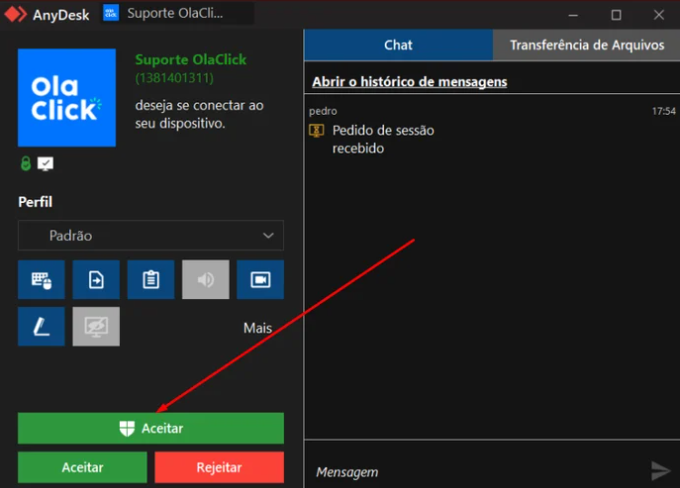
Task: Click the 17:54 message timestamp
Action: 664,111
